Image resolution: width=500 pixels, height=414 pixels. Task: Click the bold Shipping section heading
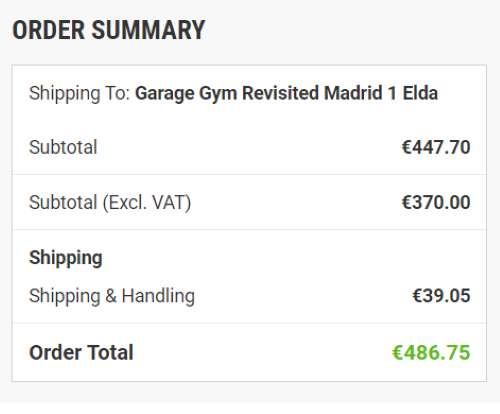(x=66, y=258)
